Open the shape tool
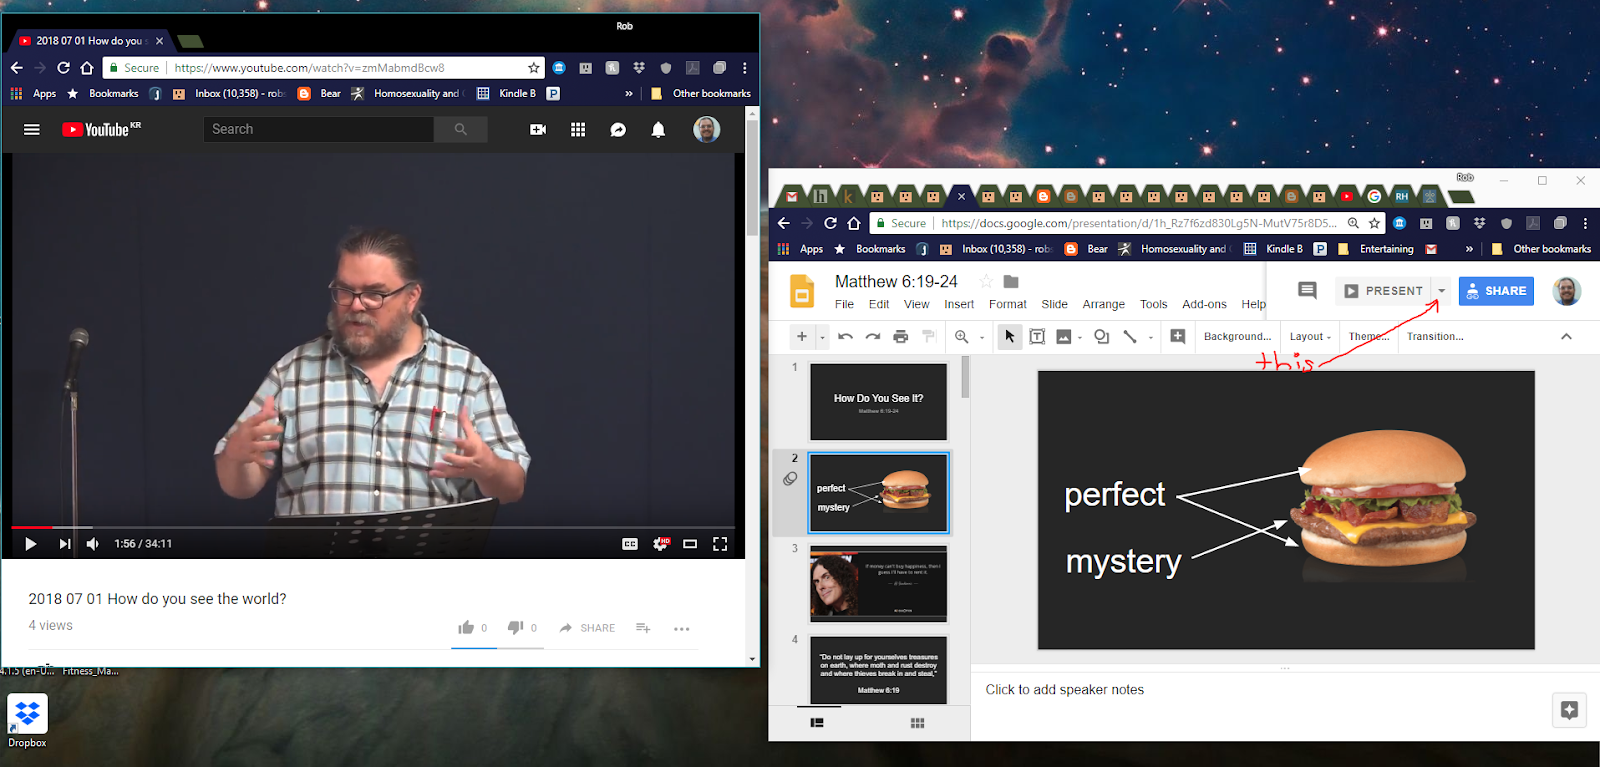This screenshot has width=1600, height=767. pos(1101,337)
